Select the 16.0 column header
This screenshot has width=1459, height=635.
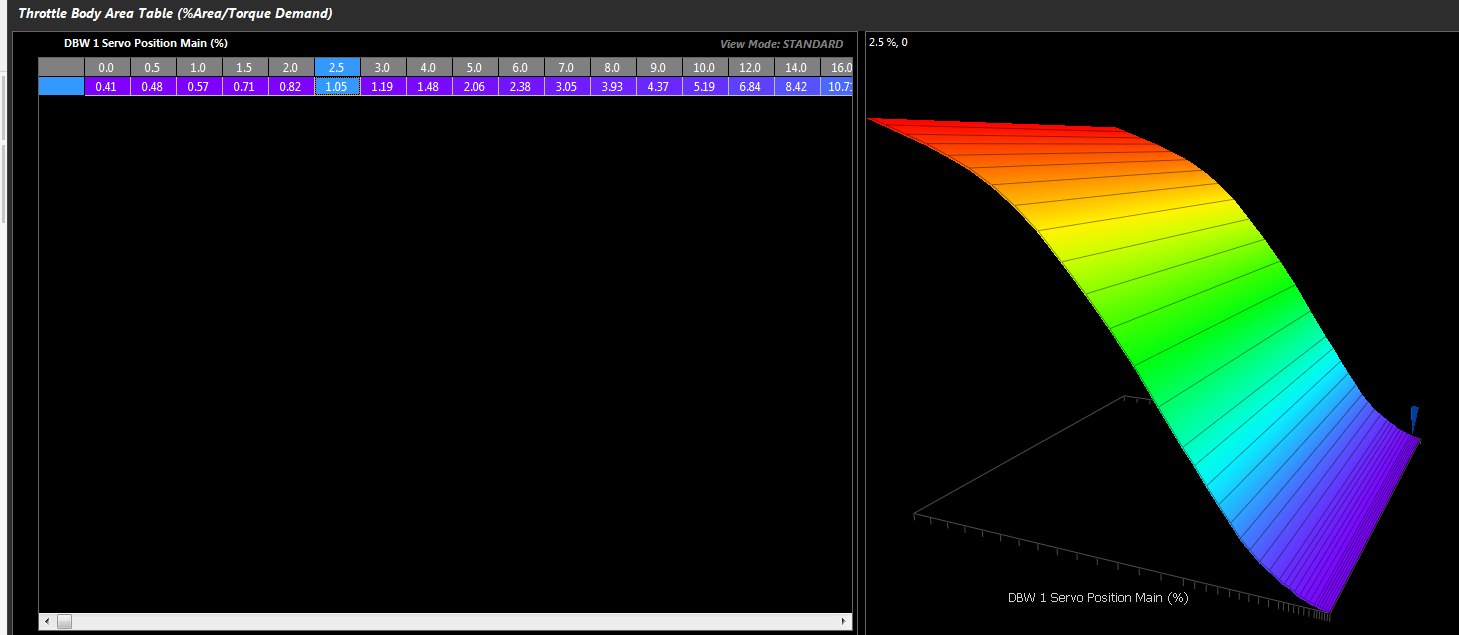tap(839, 67)
